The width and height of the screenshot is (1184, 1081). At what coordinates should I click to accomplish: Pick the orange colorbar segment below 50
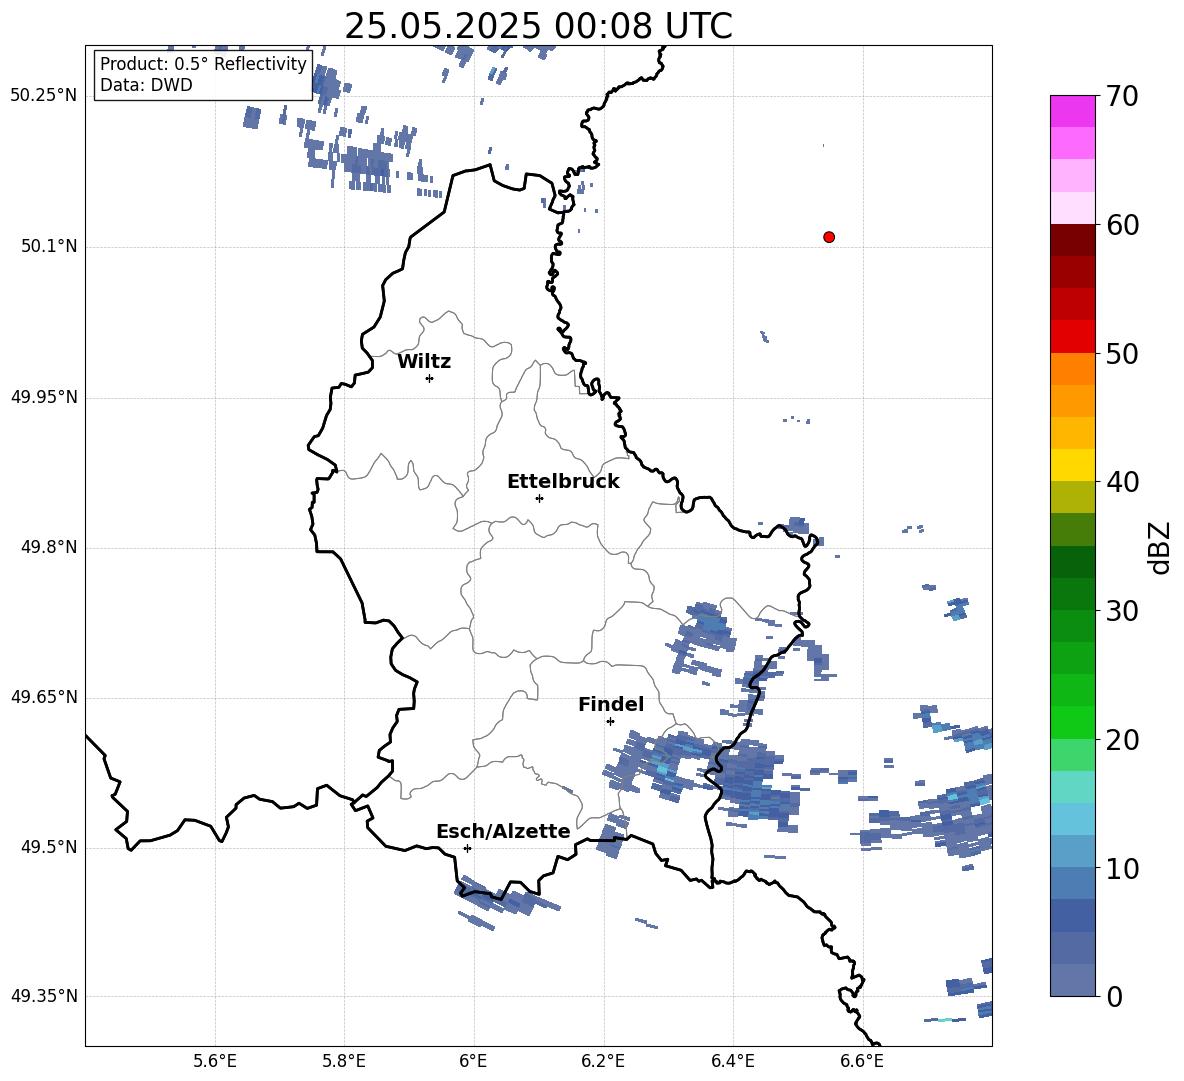[1072, 368]
